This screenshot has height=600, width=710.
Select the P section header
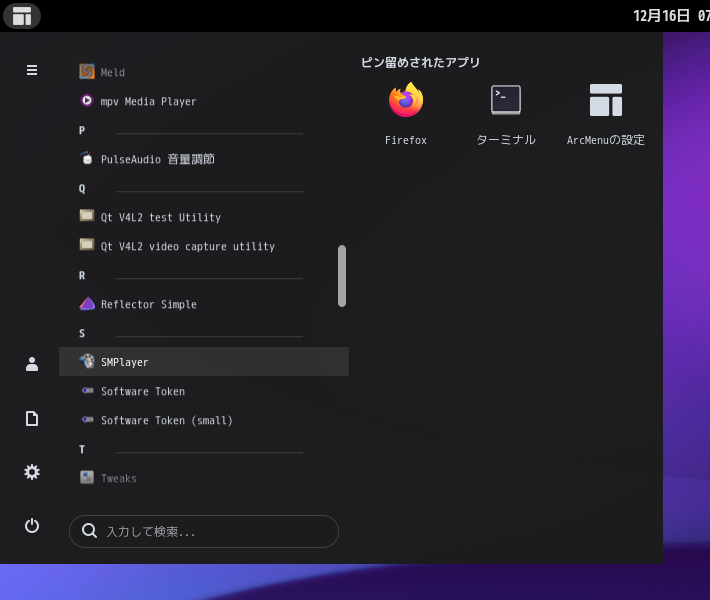pos(82,130)
